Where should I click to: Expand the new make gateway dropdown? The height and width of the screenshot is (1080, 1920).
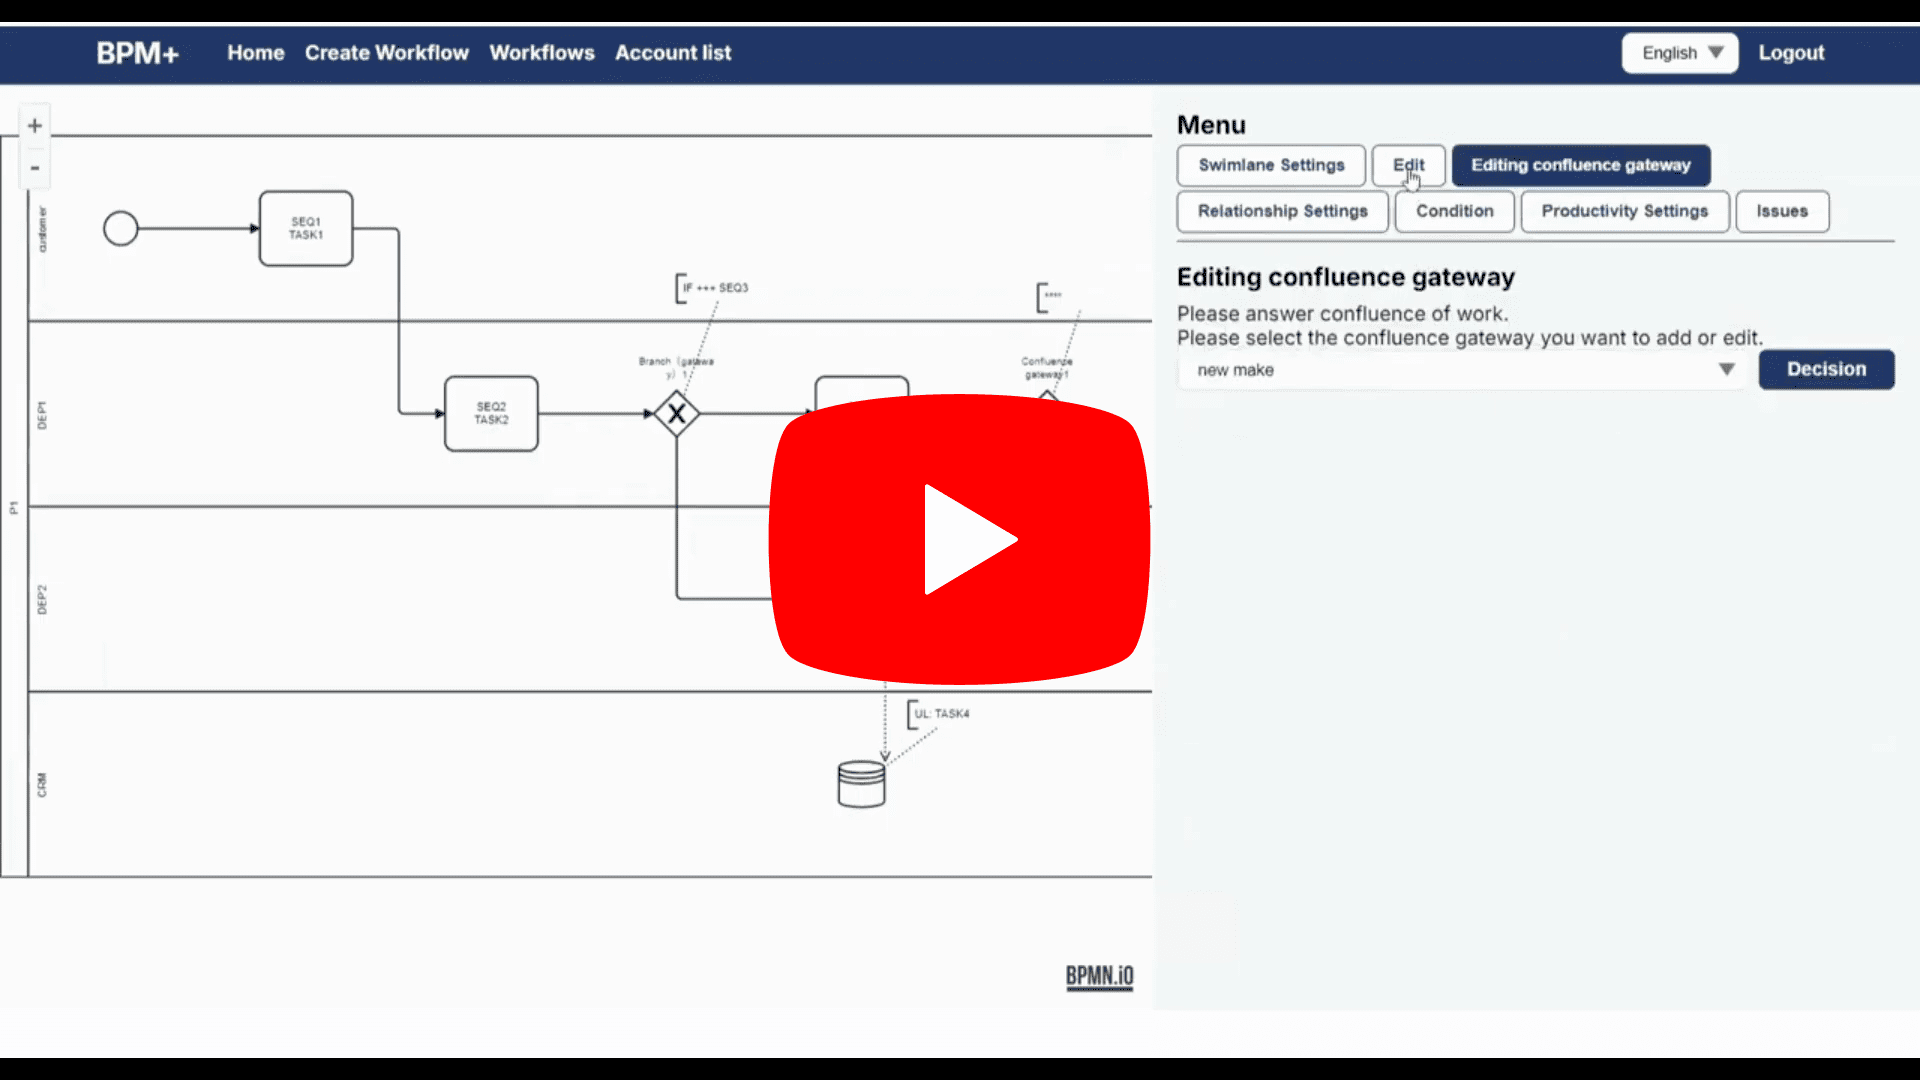pos(1461,370)
